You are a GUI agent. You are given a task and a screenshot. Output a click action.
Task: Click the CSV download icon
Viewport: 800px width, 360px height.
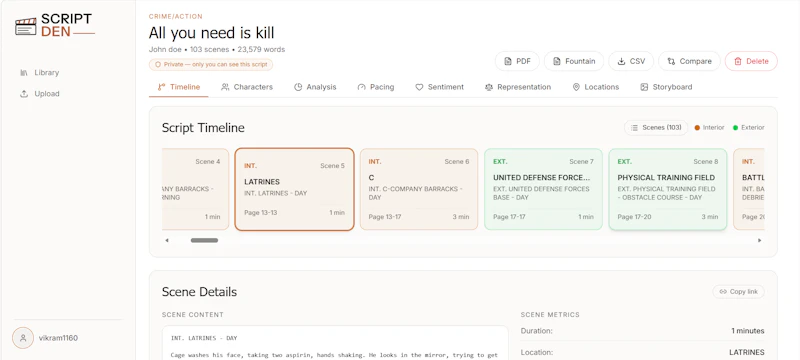pos(621,61)
